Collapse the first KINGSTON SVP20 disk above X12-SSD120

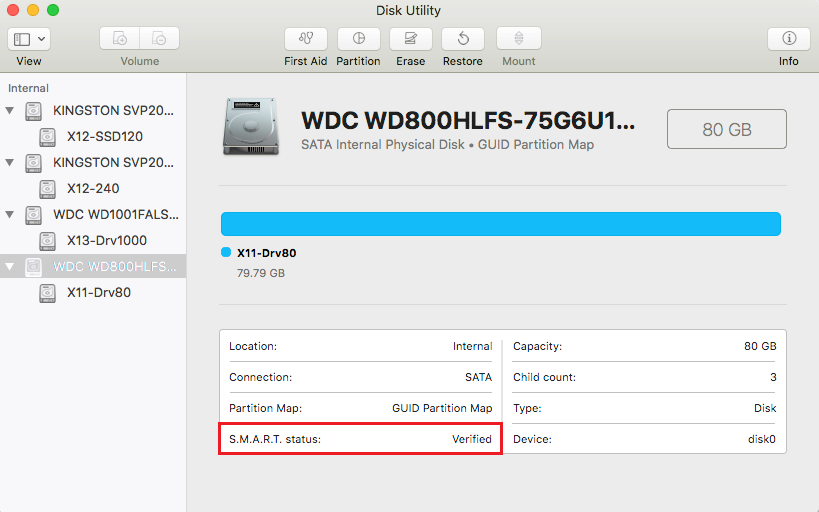(x=9, y=110)
